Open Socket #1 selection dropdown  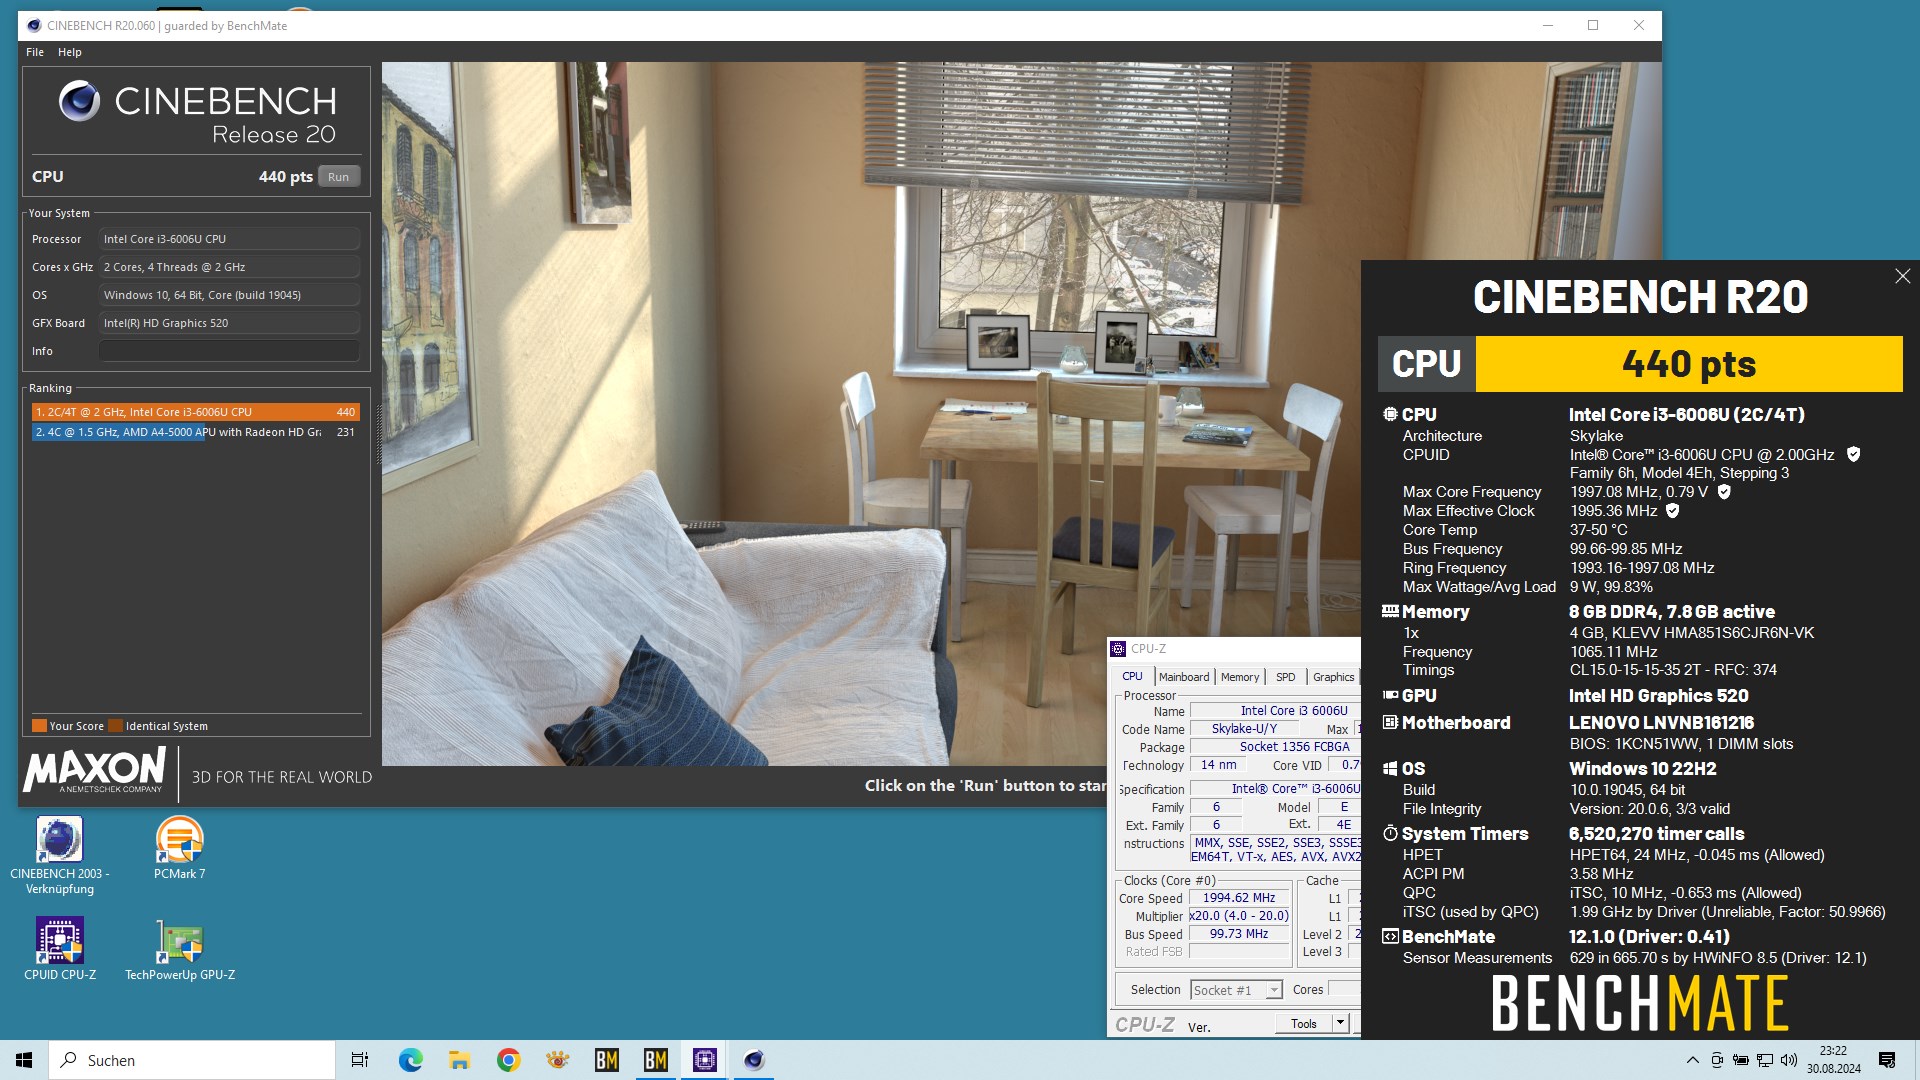tap(1237, 990)
